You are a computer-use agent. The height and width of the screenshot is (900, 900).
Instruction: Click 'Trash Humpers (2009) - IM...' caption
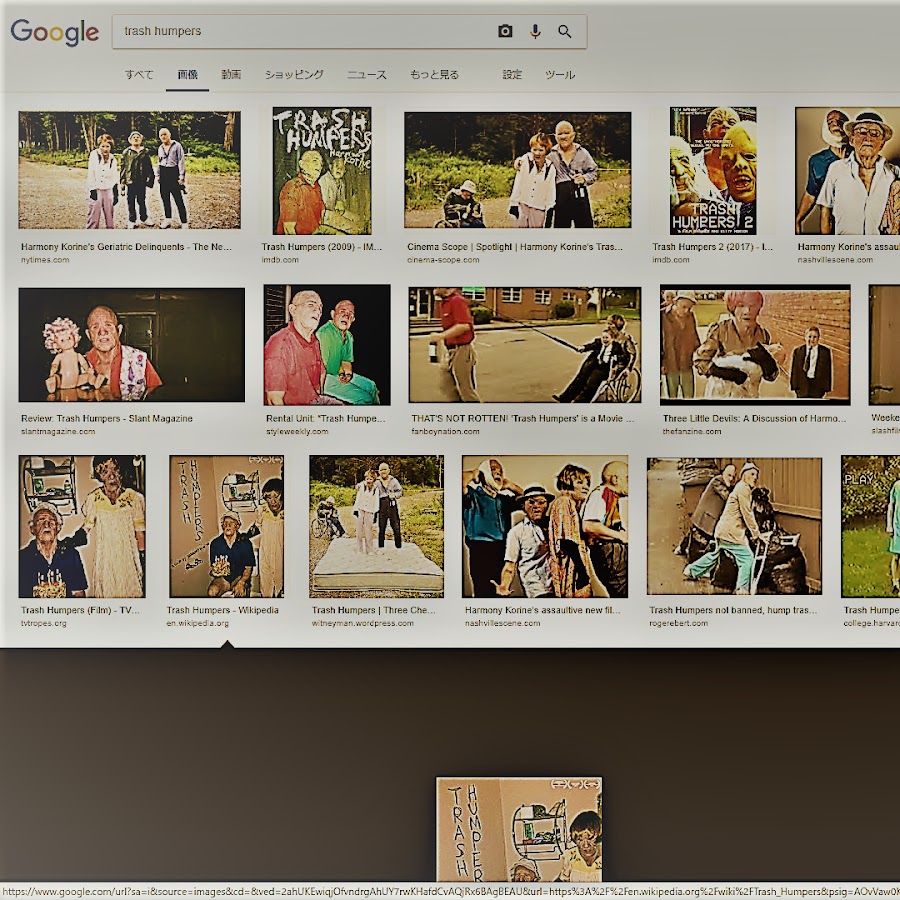[x=321, y=247]
